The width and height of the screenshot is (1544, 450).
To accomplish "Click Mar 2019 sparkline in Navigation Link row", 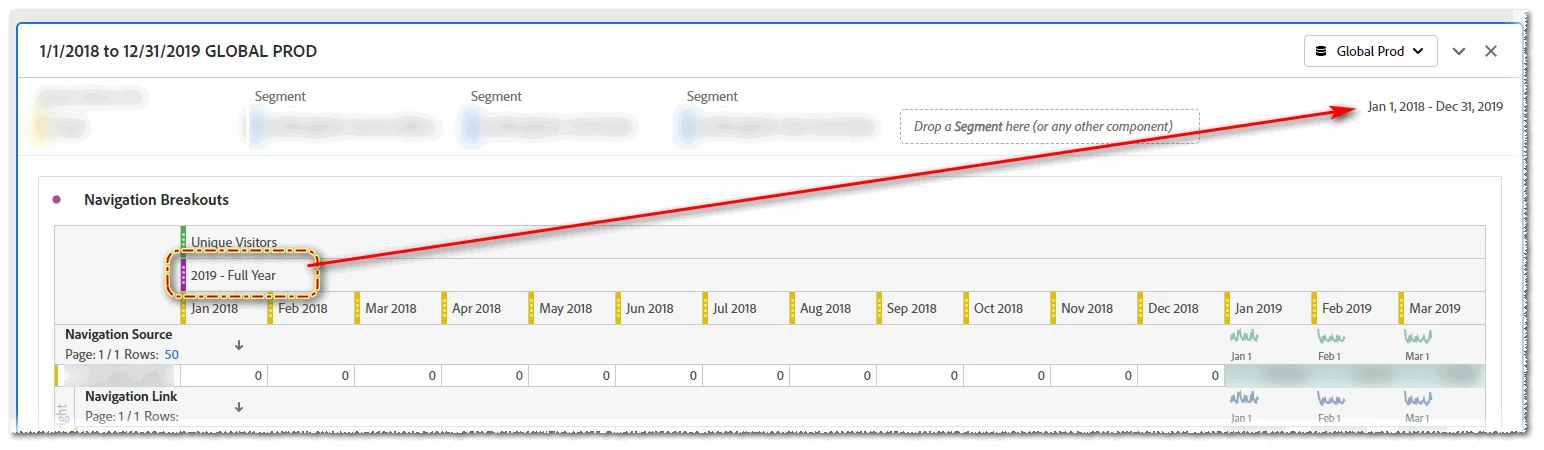I will pos(1418,398).
